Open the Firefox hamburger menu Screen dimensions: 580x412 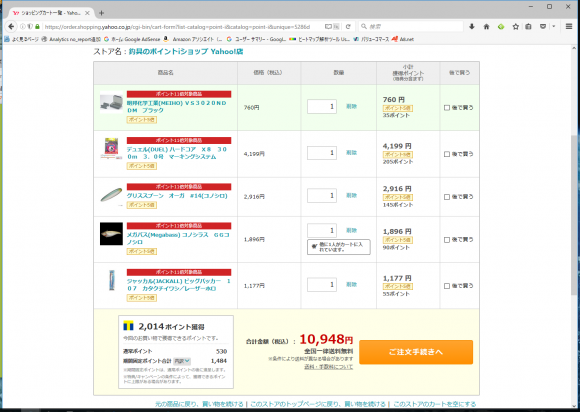click(x=569, y=27)
